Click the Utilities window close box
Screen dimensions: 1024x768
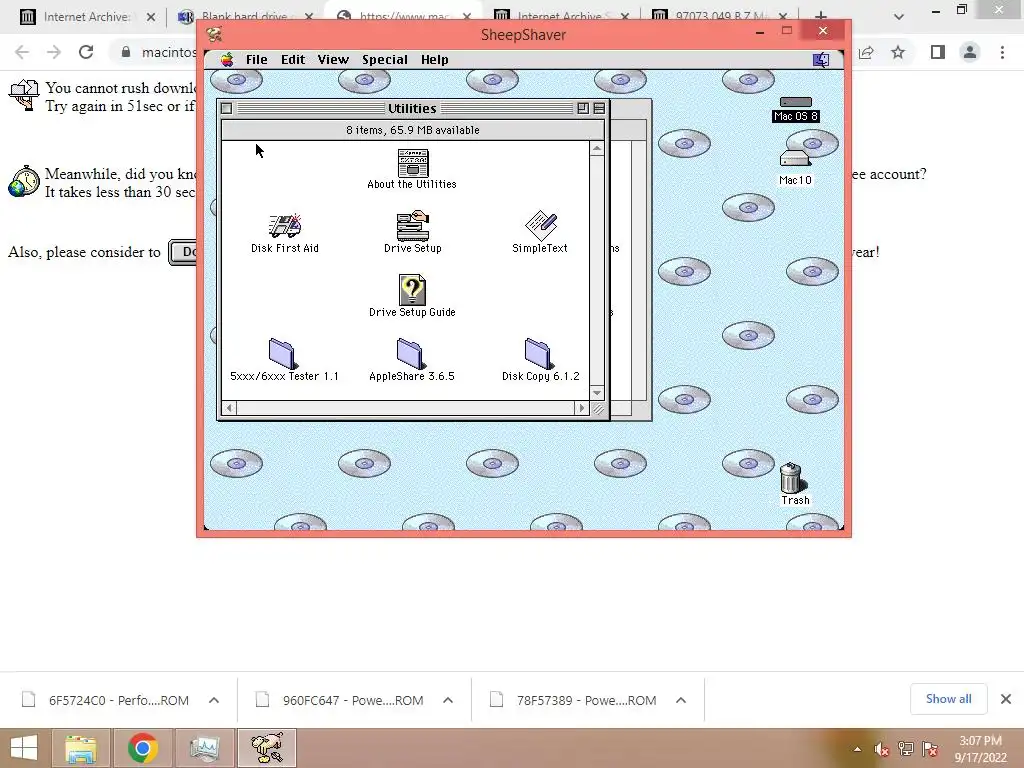click(227, 108)
